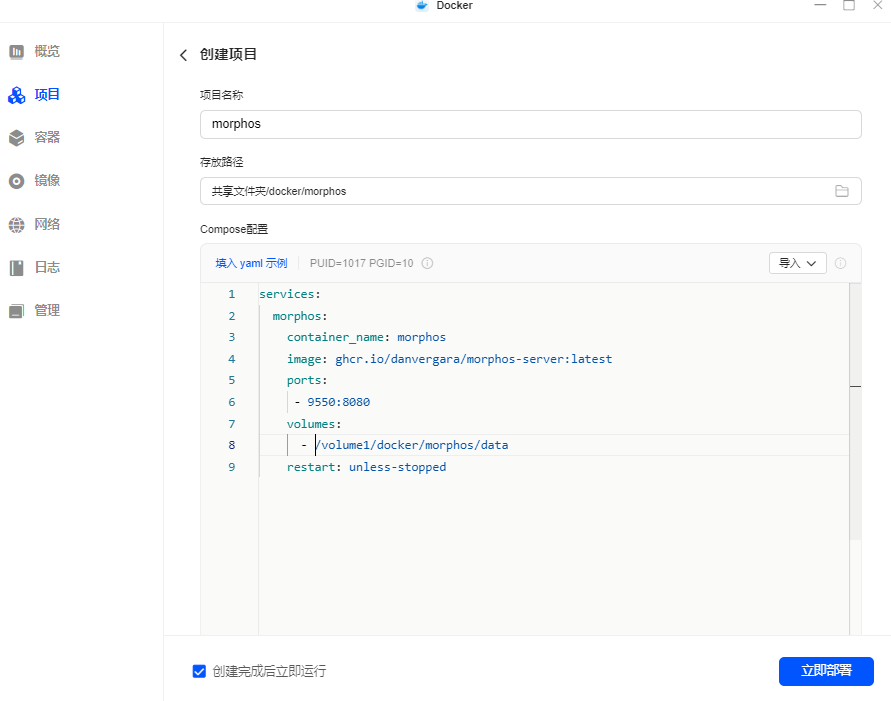Screen dimensions: 891x701
Task: Click the Image (镜像) disc icon
Action: coord(16,181)
